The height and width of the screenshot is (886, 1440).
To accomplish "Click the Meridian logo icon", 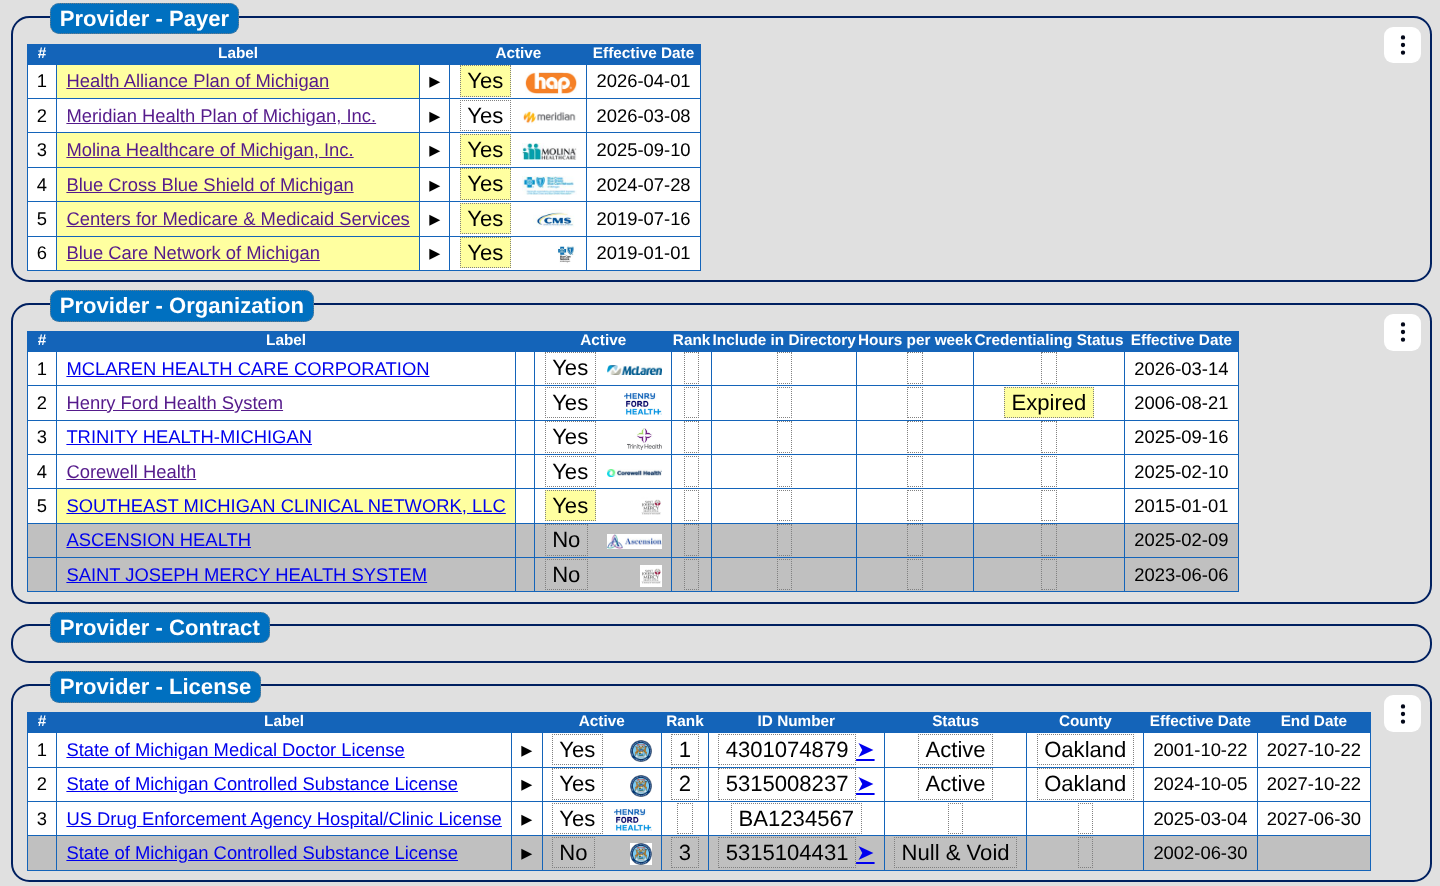I will pos(550,117).
